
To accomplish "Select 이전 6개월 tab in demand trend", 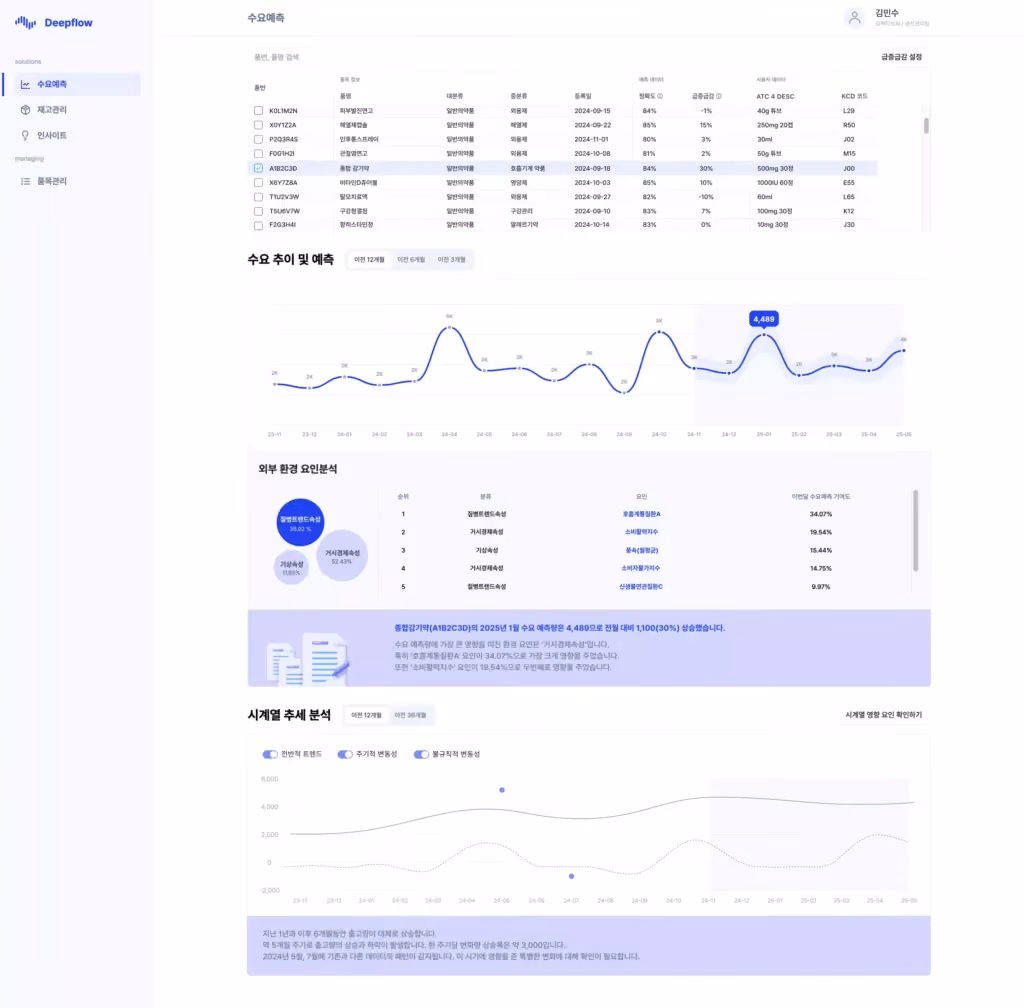I will pyautogui.click(x=411, y=260).
